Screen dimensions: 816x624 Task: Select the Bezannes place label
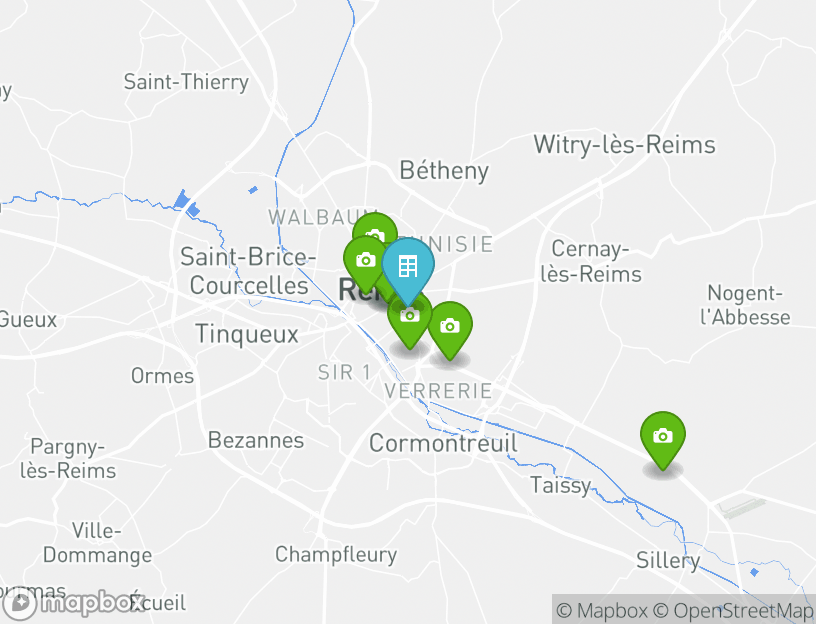[256, 440]
